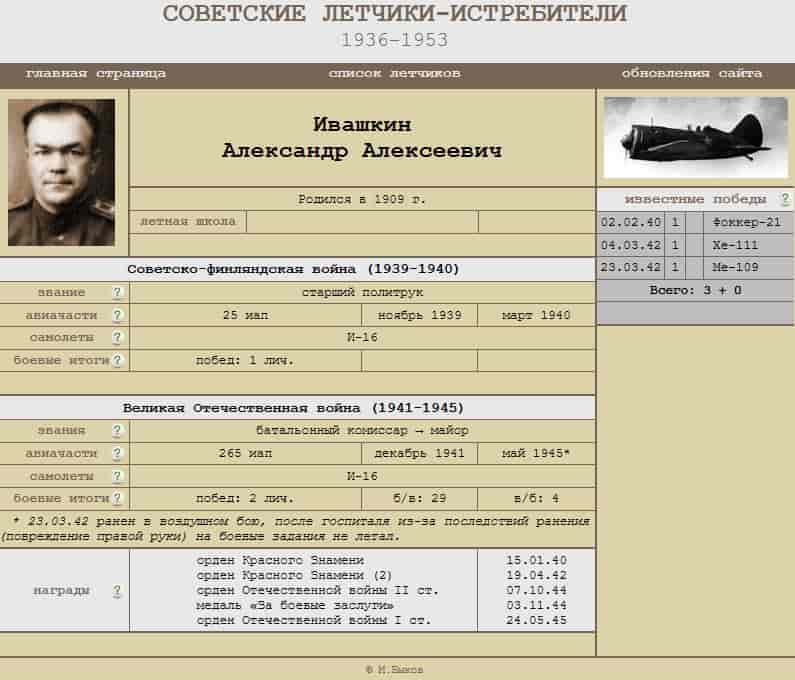Click help icon next to звание row
The image size is (795, 680).
117,293
